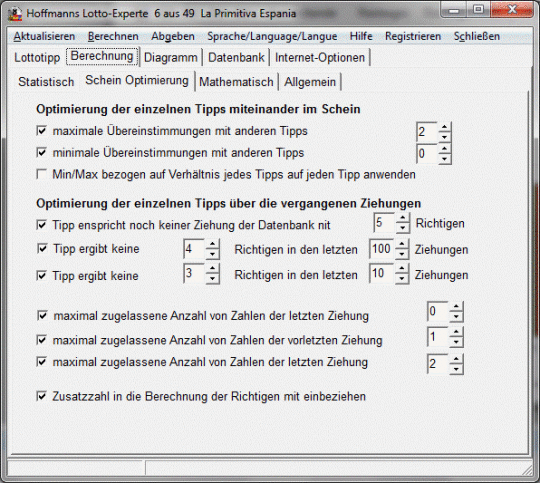Click the Ziehungen field showing 100

point(382,249)
